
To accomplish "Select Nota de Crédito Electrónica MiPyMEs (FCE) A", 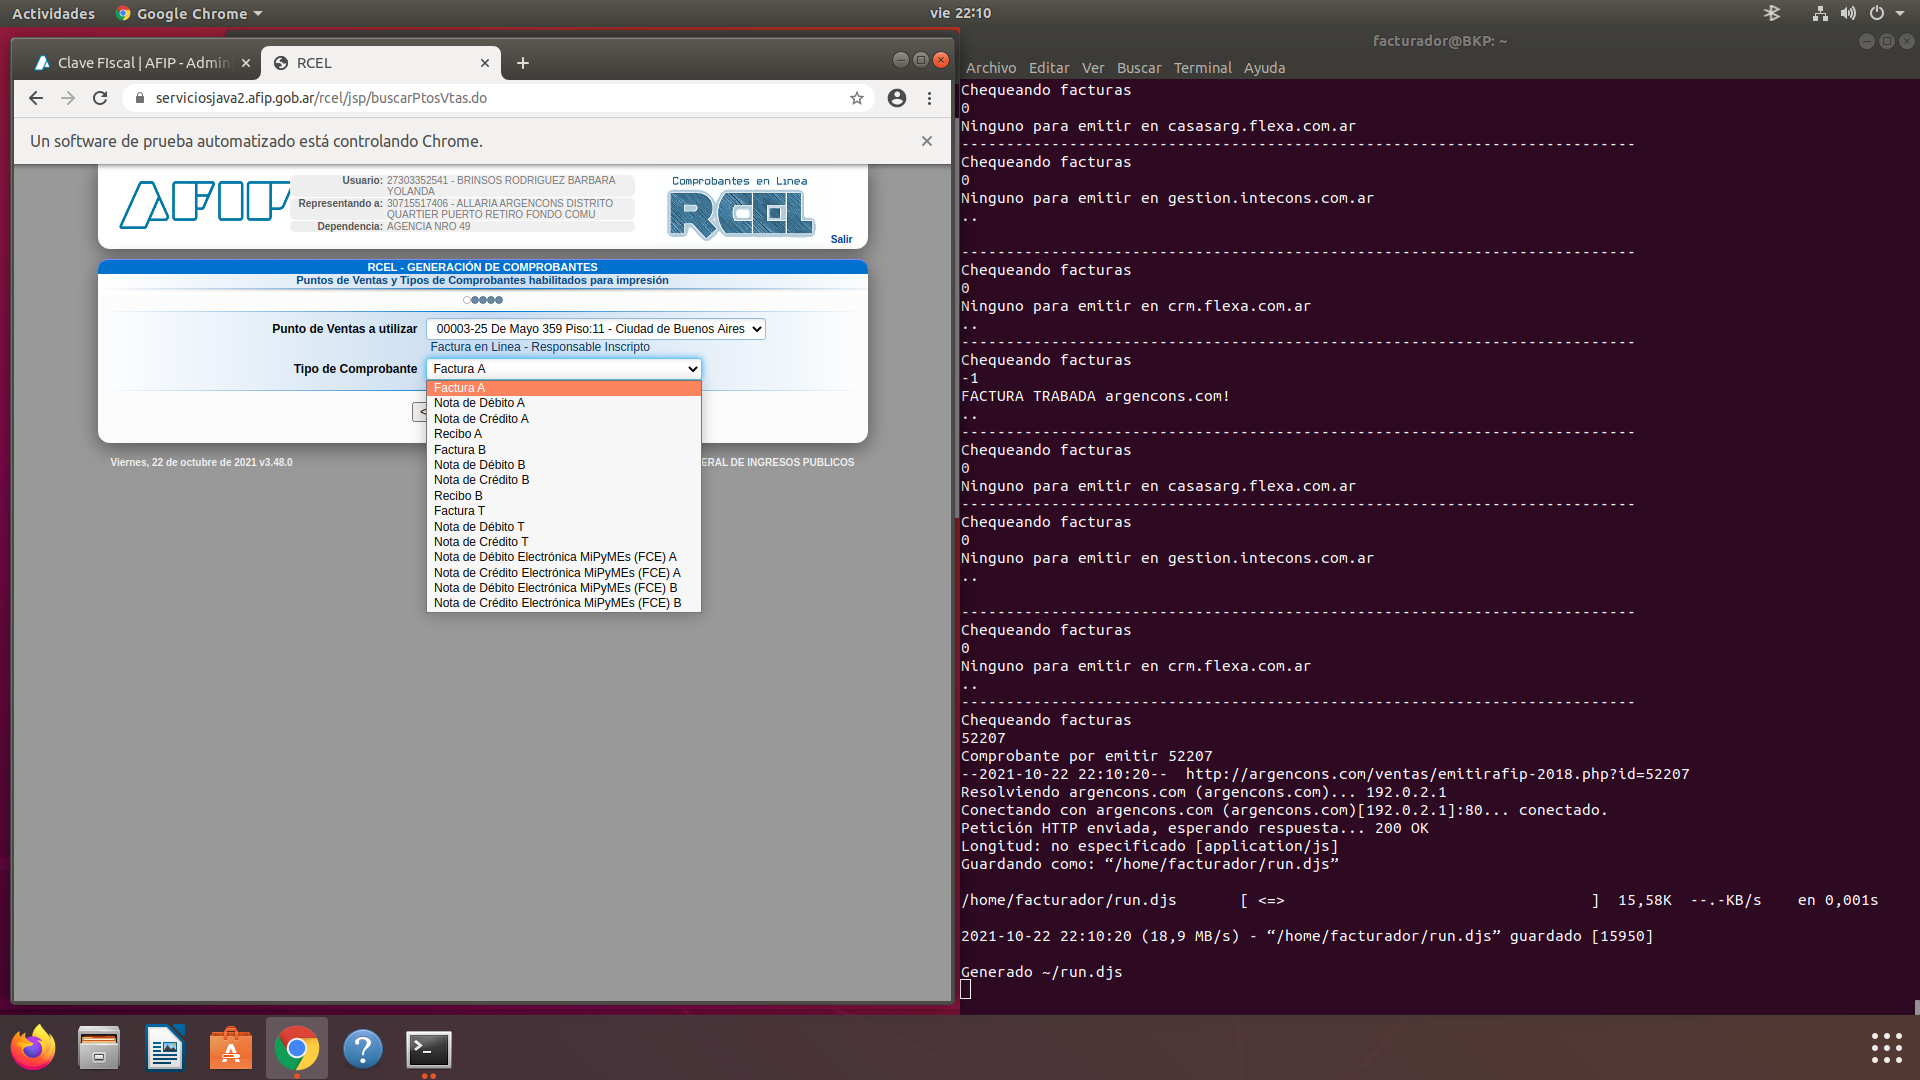I will (564, 573).
